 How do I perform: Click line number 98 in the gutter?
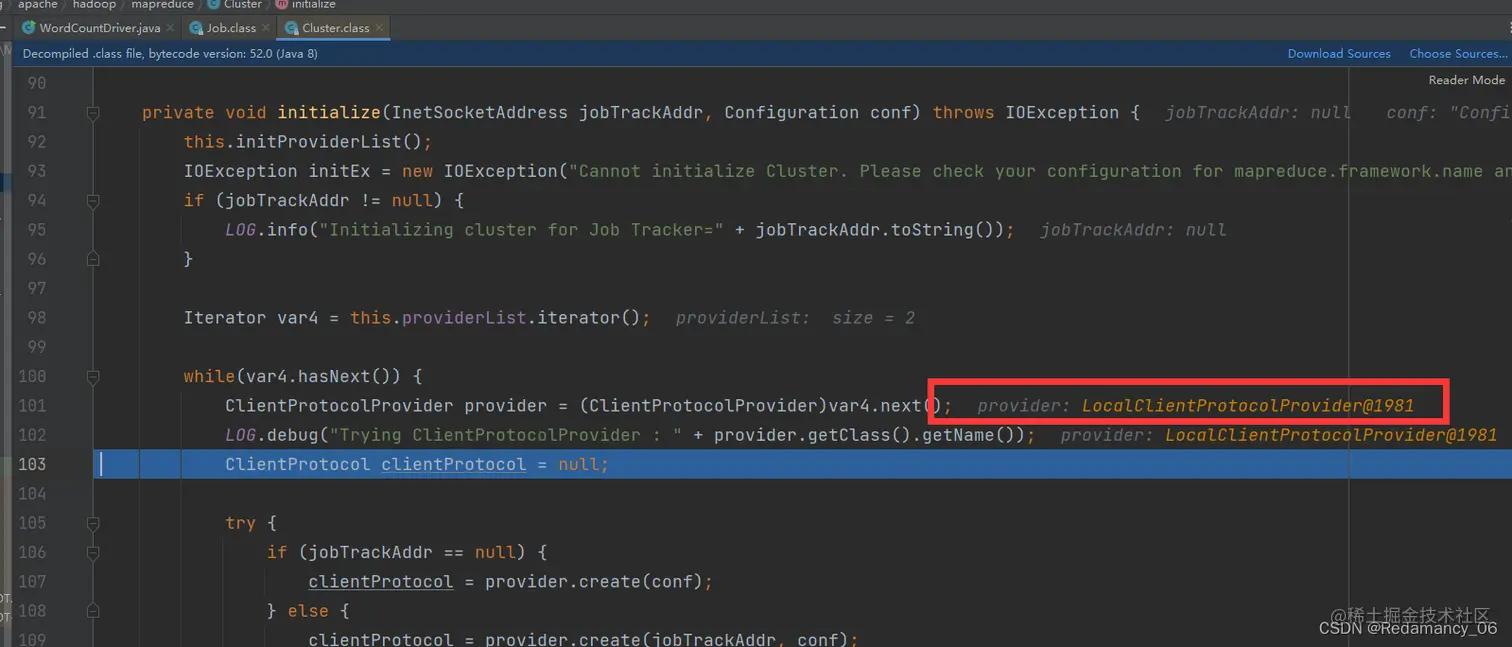[x=36, y=318]
